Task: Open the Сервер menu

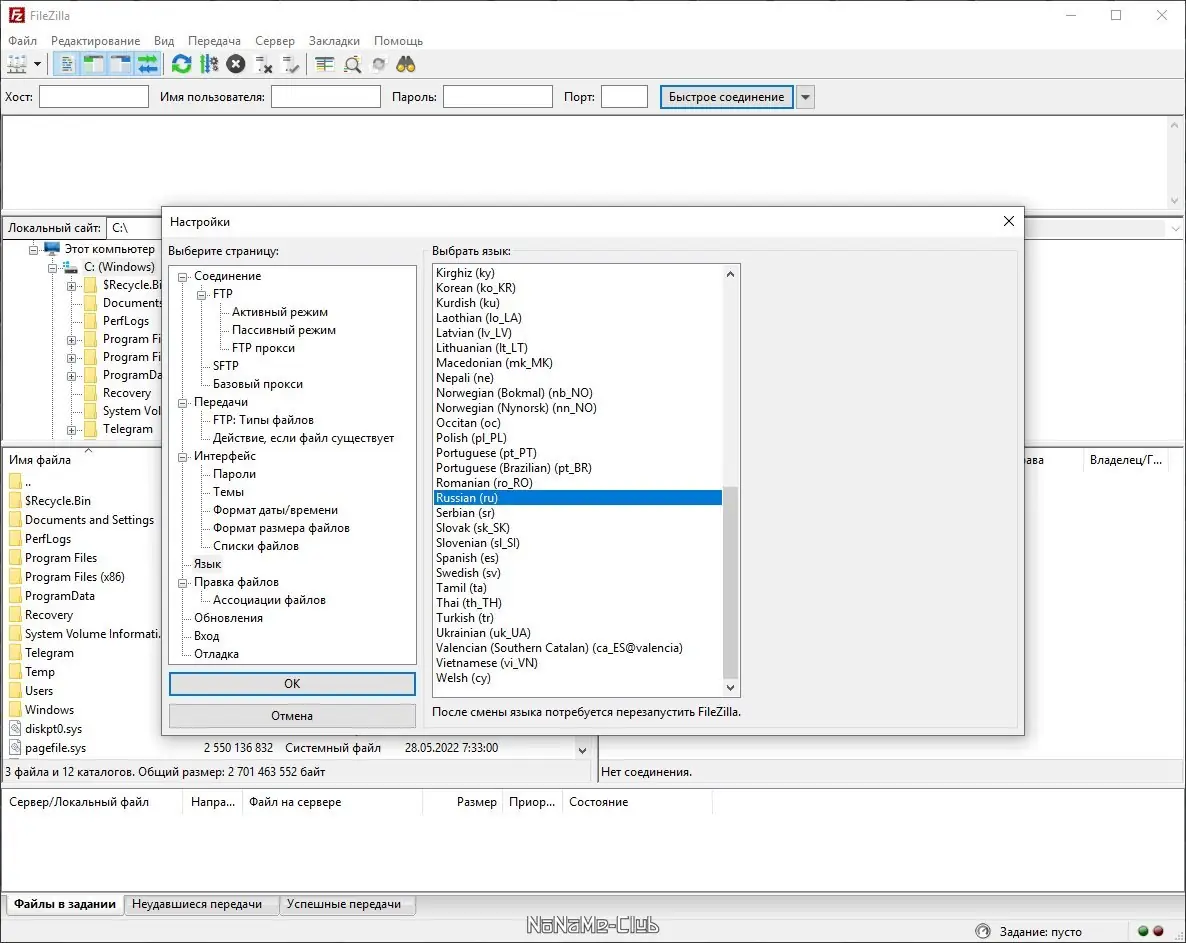Action: [x=275, y=41]
